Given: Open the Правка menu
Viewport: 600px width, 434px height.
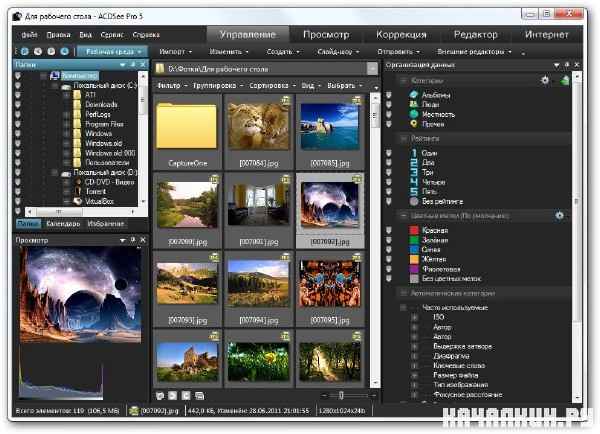Looking at the screenshot, I should (58, 35).
